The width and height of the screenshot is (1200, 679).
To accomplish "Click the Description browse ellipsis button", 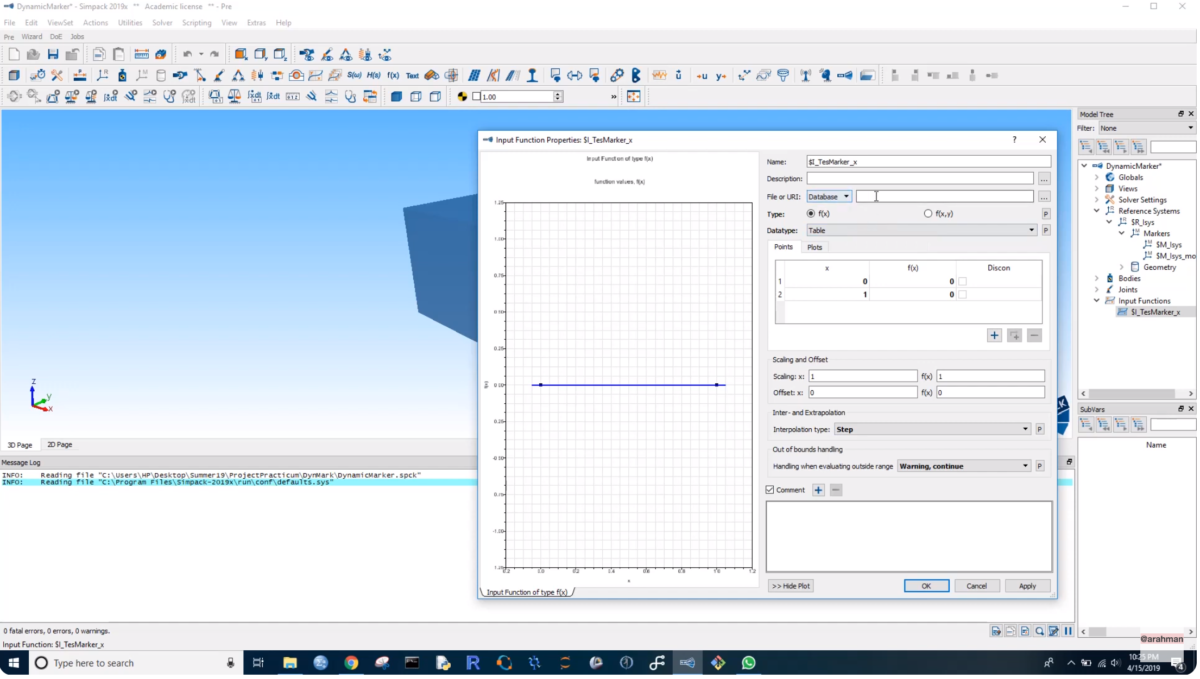I will pos(1044,179).
